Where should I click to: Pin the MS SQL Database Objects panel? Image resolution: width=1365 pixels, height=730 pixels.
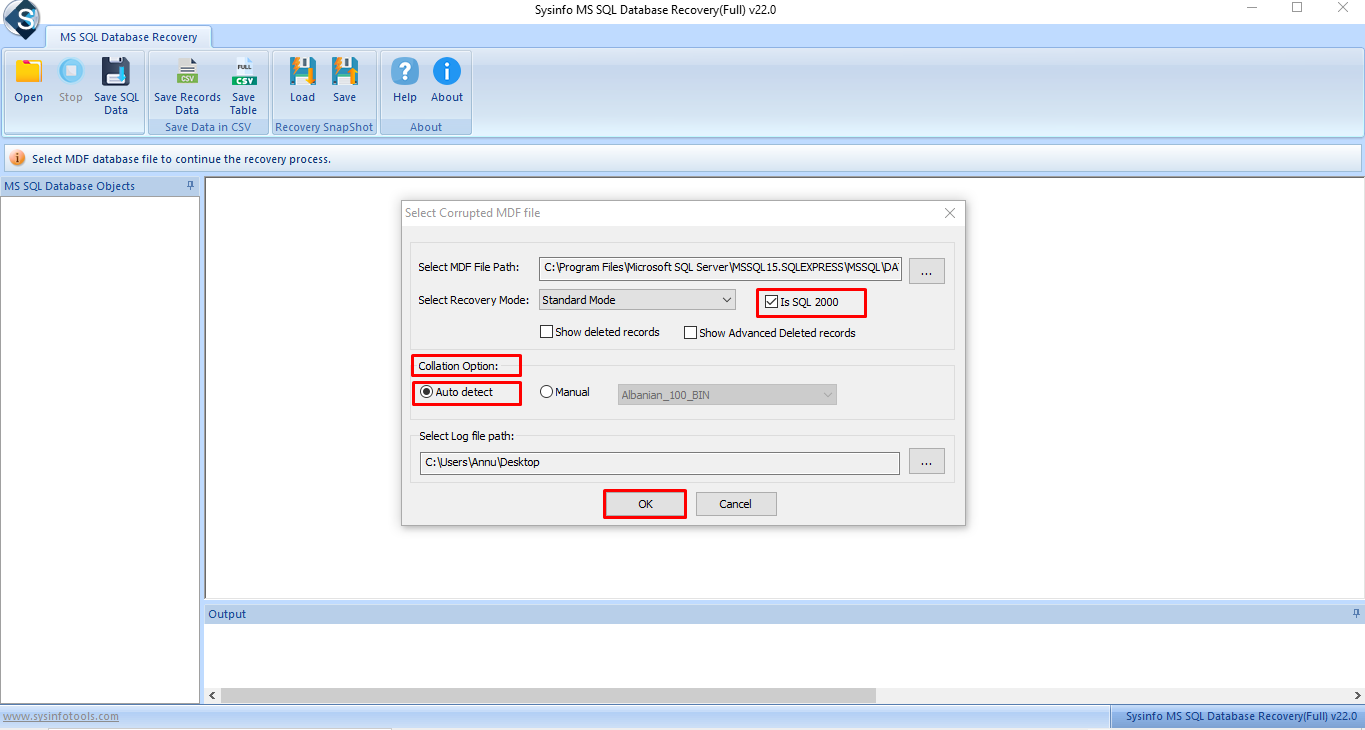pyautogui.click(x=190, y=186)
